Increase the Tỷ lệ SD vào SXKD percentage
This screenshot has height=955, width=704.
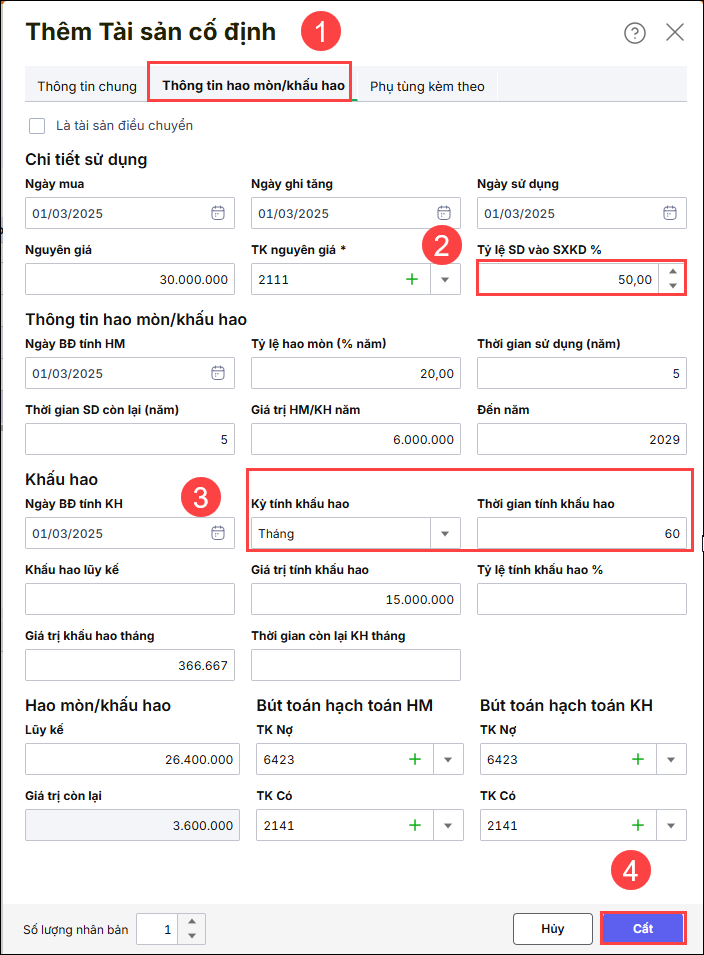pyautogui.click(x=674, y=272)
